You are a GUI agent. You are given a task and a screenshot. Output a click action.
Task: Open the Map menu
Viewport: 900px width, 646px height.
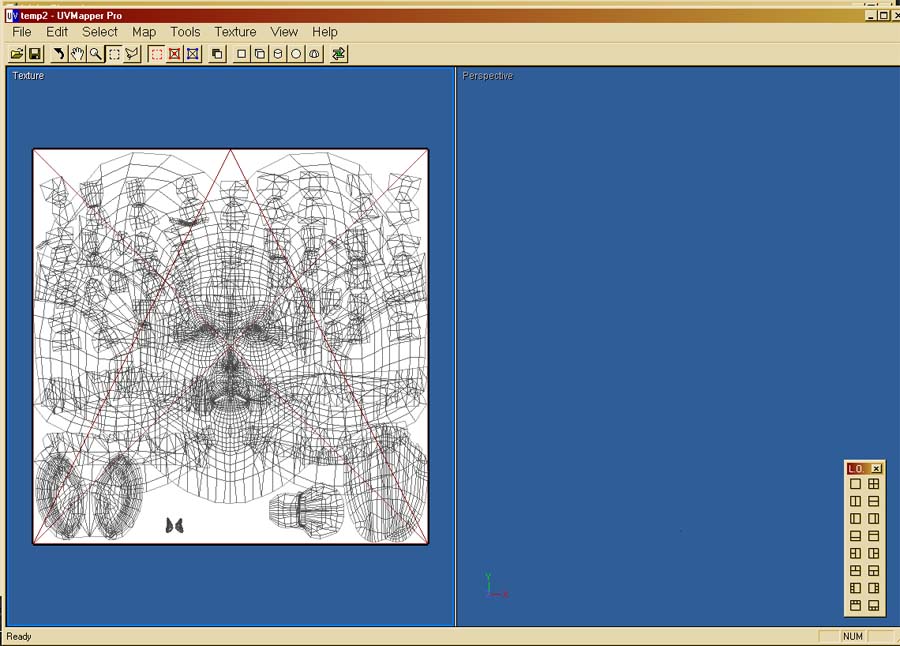144,32
